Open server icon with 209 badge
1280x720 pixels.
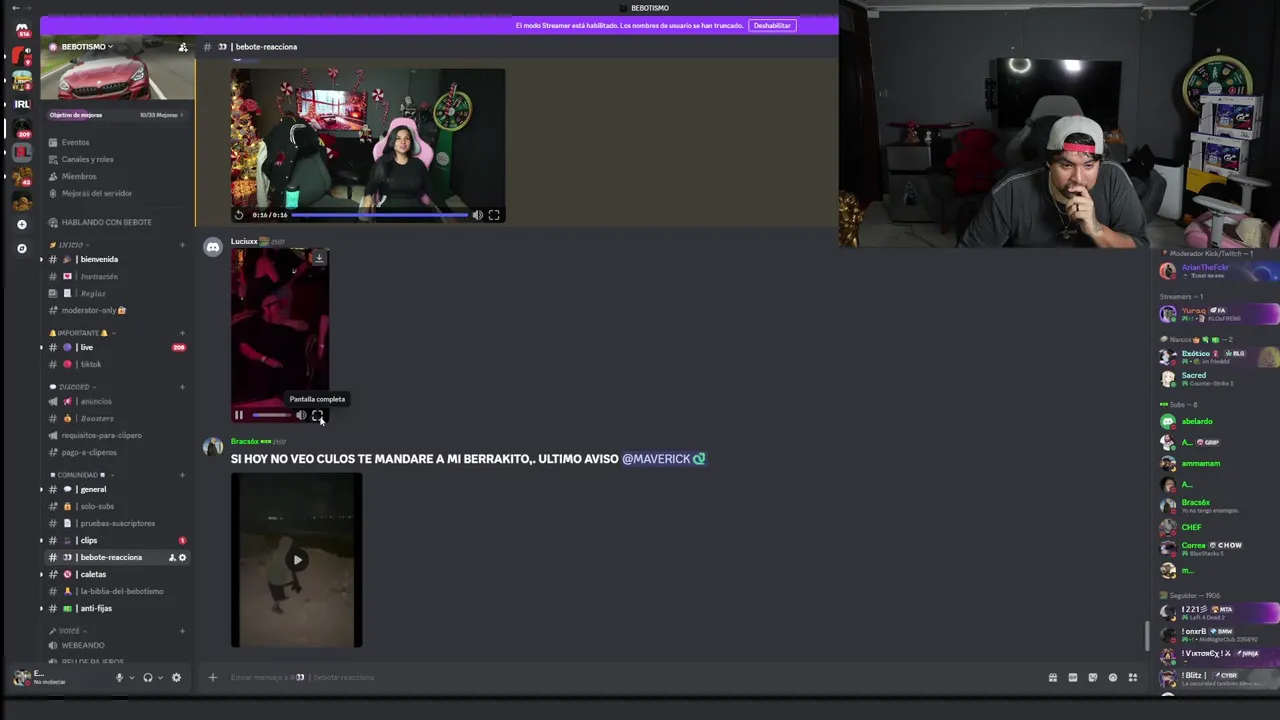[21, 128]
